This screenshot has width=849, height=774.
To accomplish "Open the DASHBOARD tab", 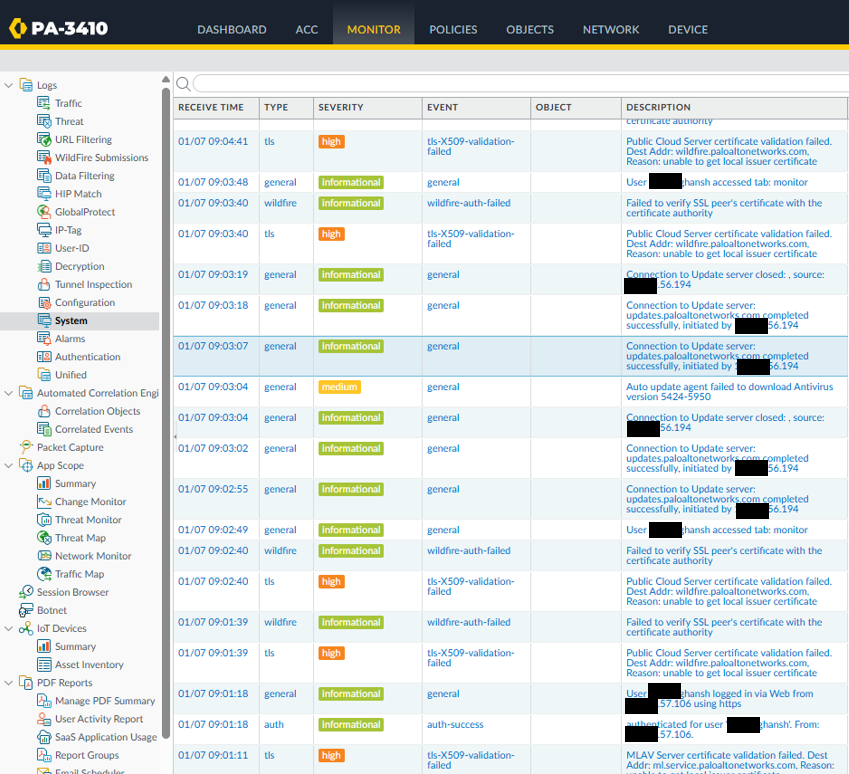I will (x=231, y=29).
